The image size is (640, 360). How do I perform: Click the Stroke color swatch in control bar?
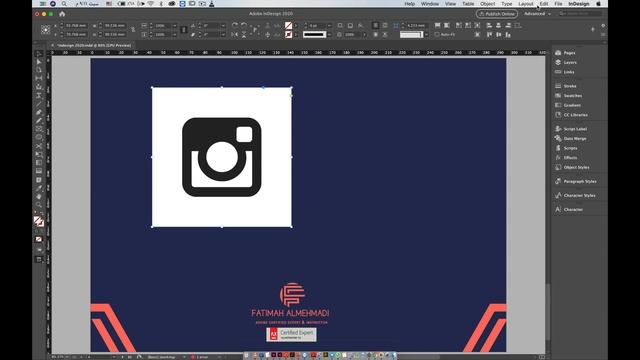[x=289, y=35]
